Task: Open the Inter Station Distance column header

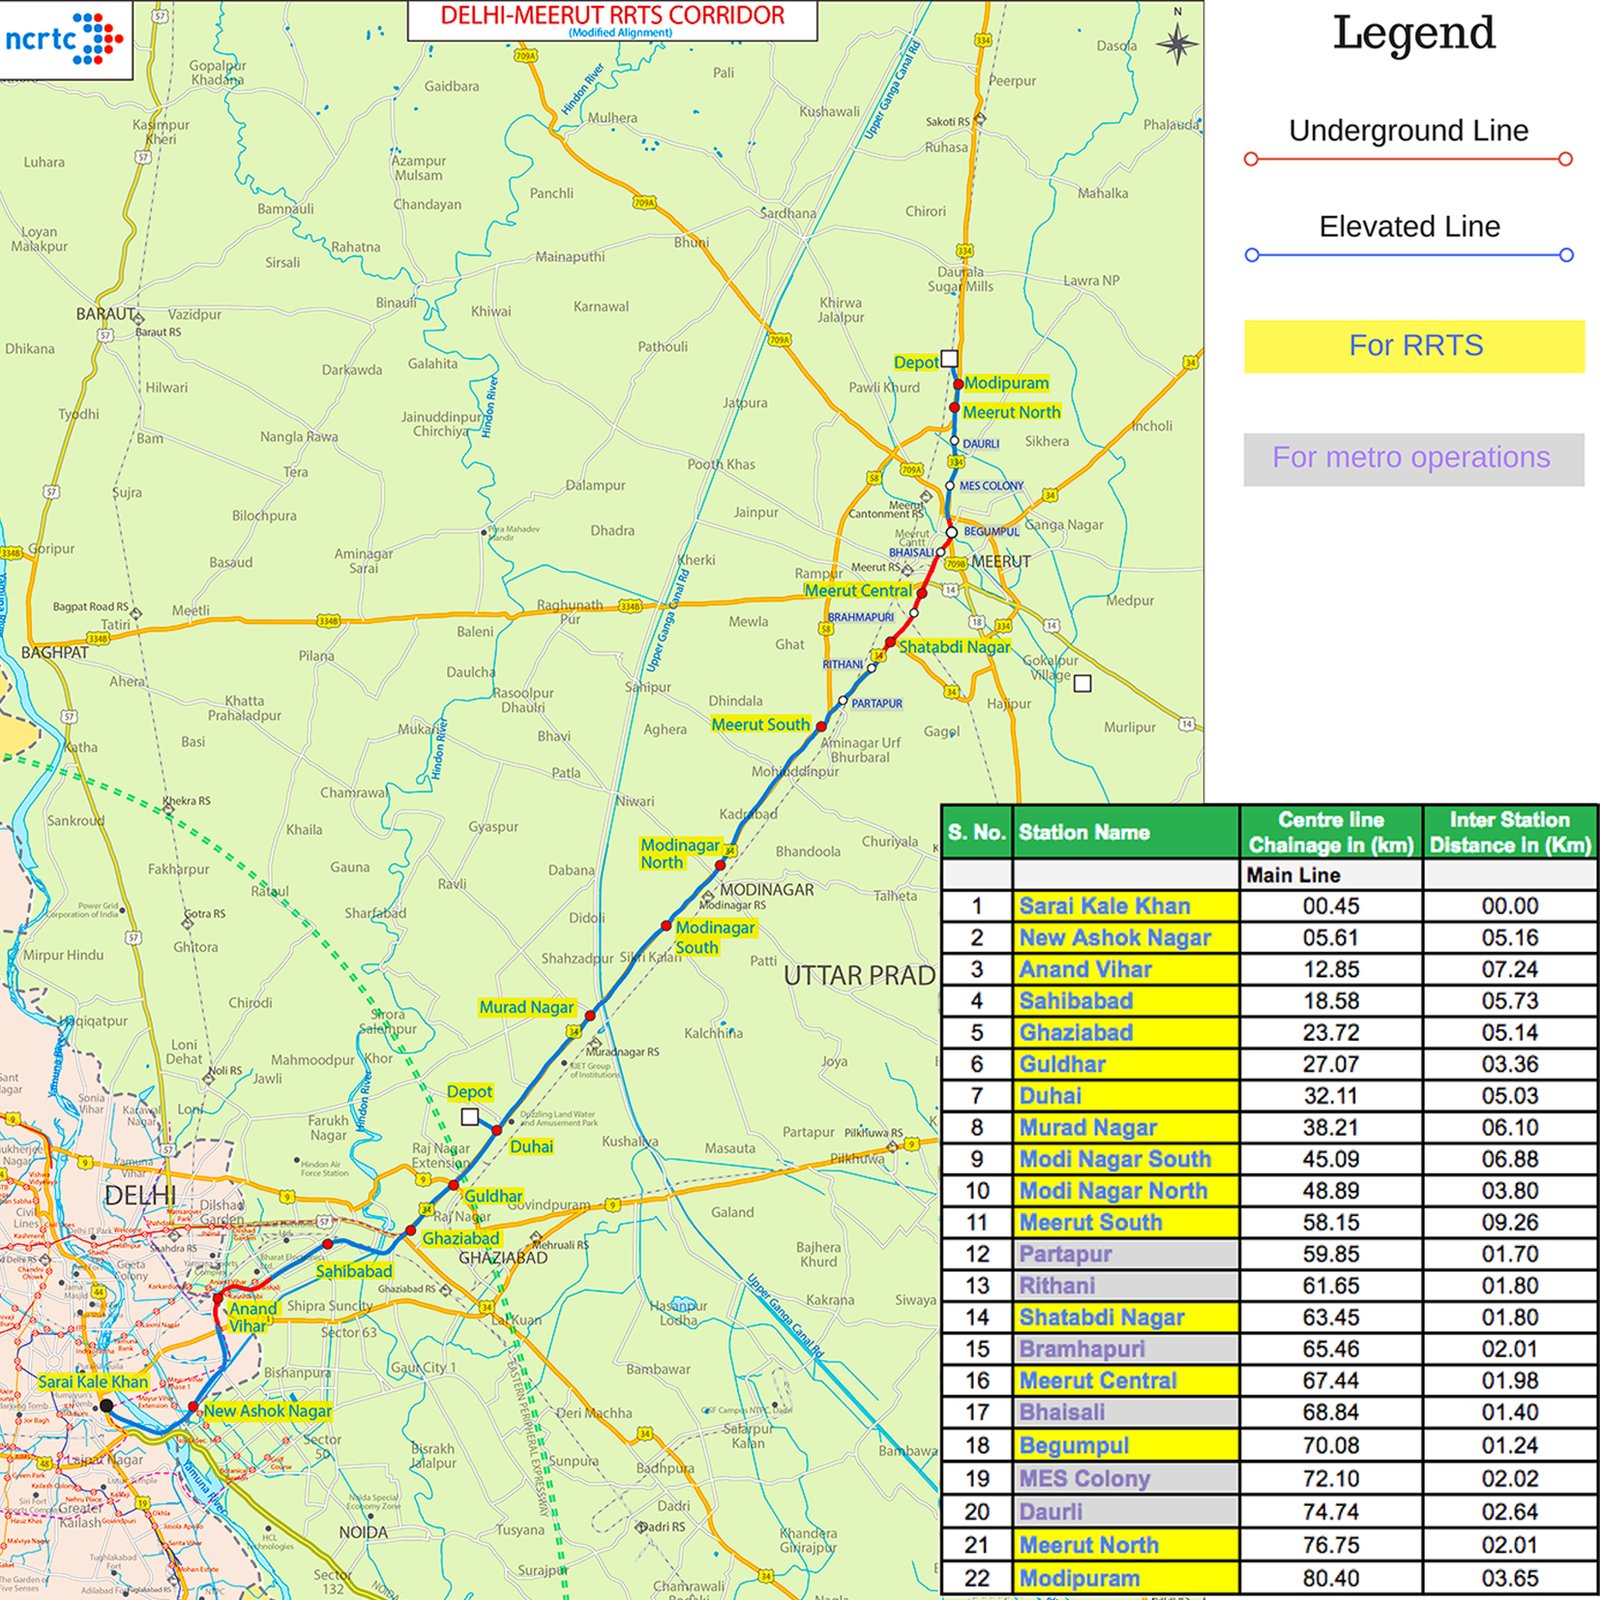Action: click(x=1512, y=831)
